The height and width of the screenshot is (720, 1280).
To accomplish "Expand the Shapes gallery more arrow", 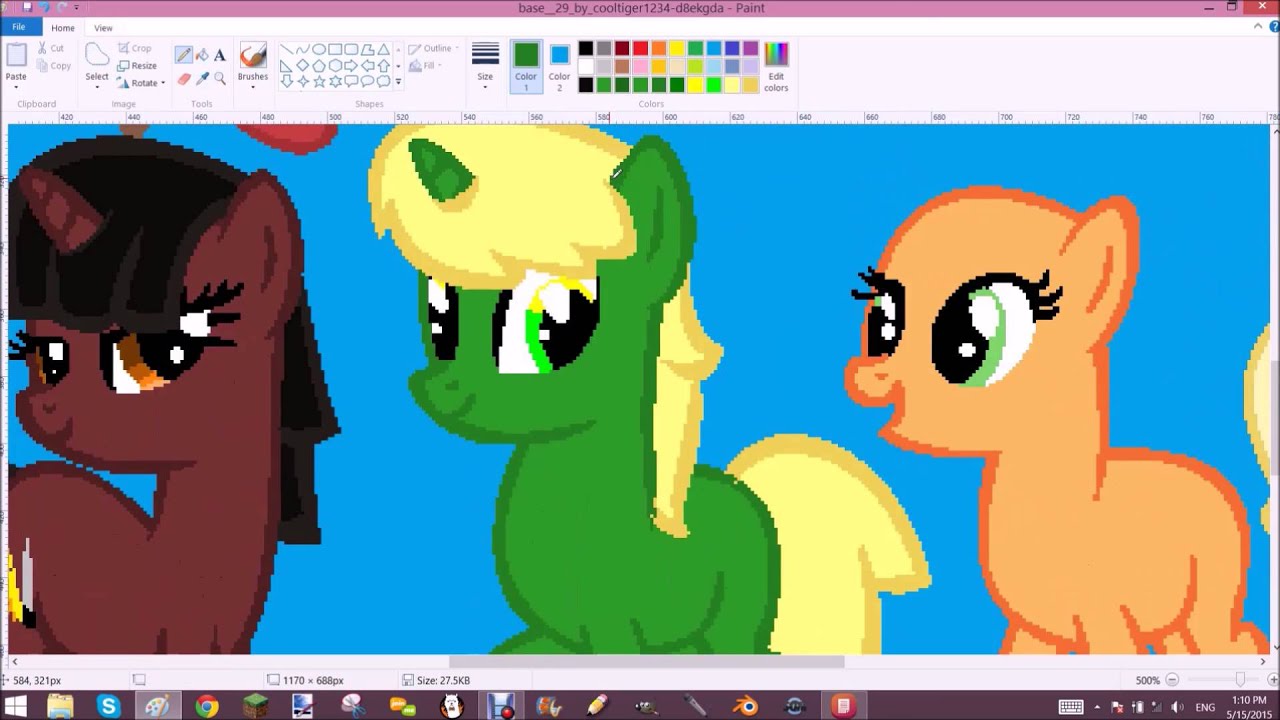I will pyautogui.click(x=398, y=82).
